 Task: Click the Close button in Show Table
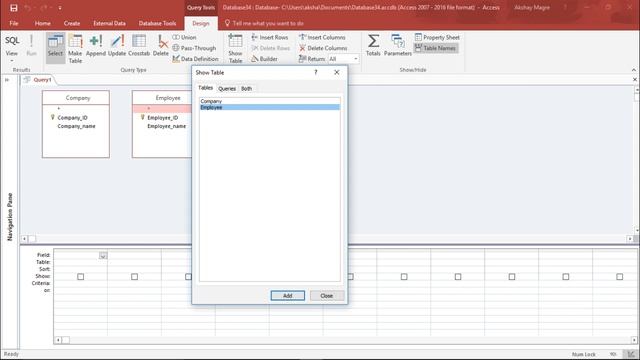(x=327, y=296)
